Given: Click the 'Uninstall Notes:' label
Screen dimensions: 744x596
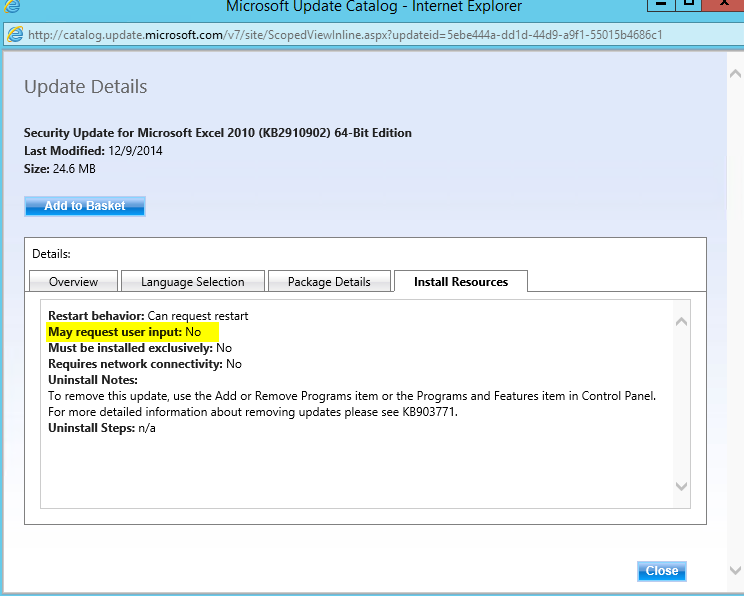Looking at the screenshot, I should (93, 380).
